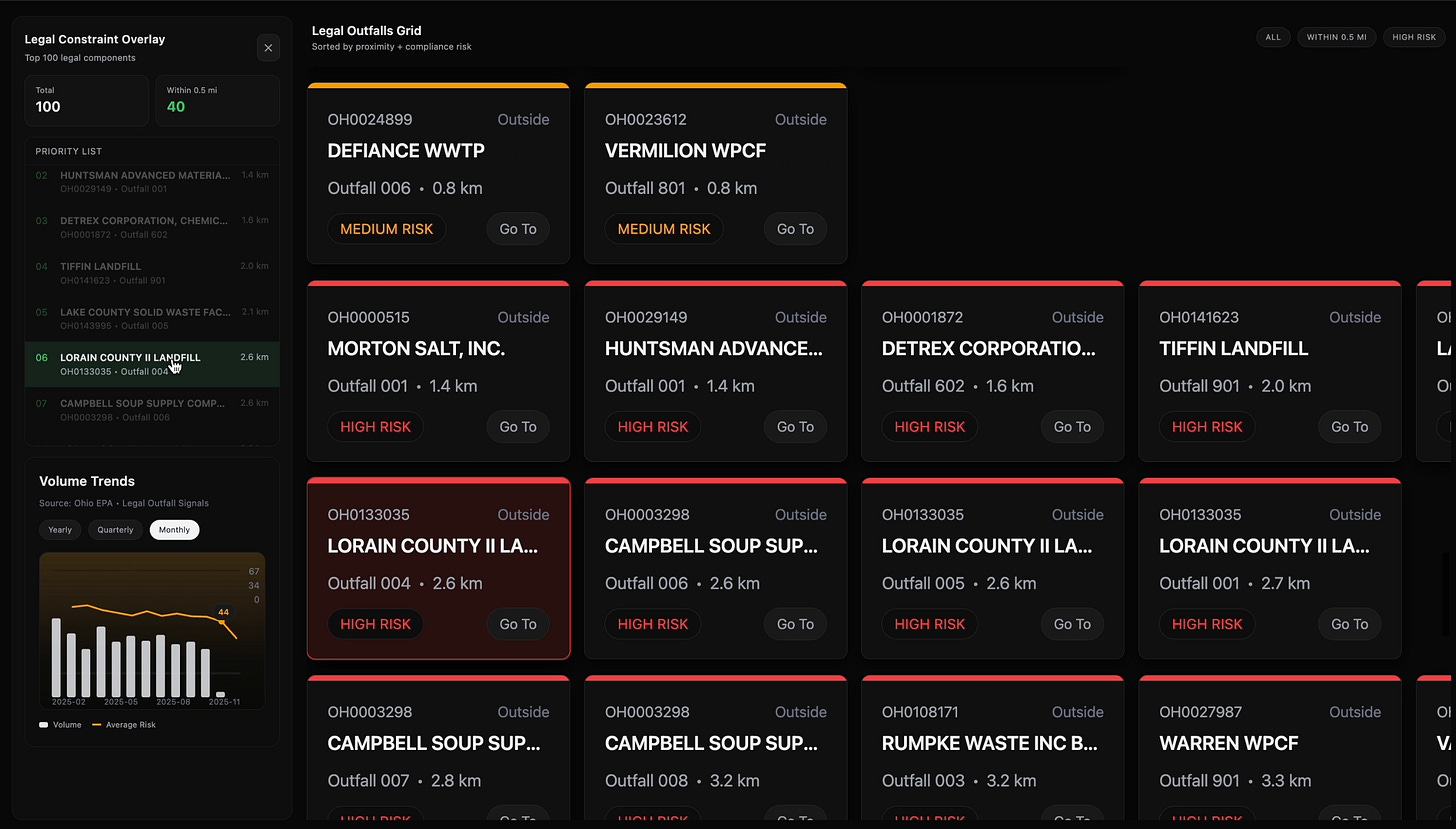This screenshot has height=829, width=1456.
Task: Select Huntsman Advanced Materials list item
Action: 152,181
